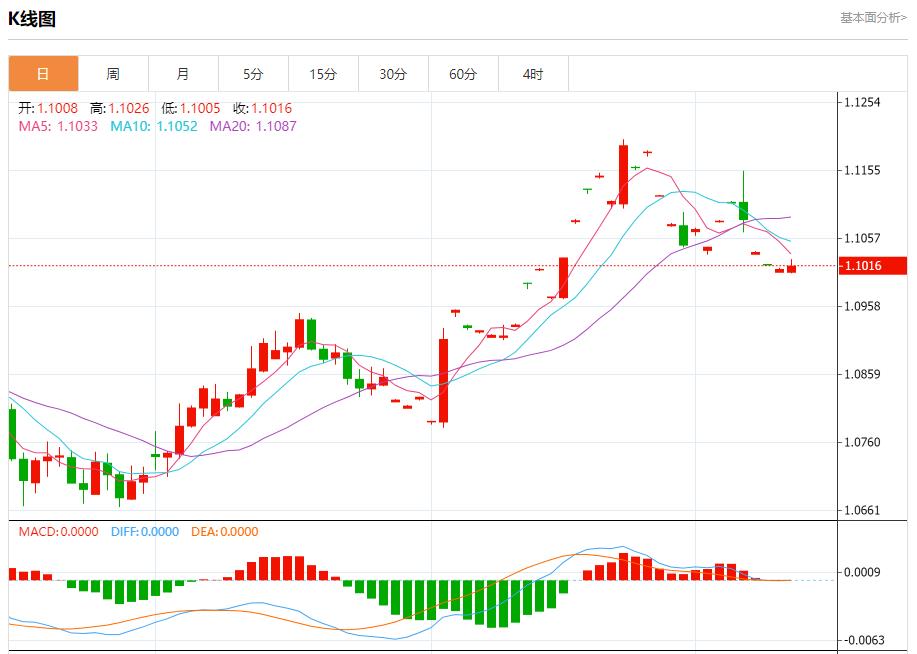Click the K线图 title heading
The width and height of the screenshot is (917, 654).
click(32, 19)
